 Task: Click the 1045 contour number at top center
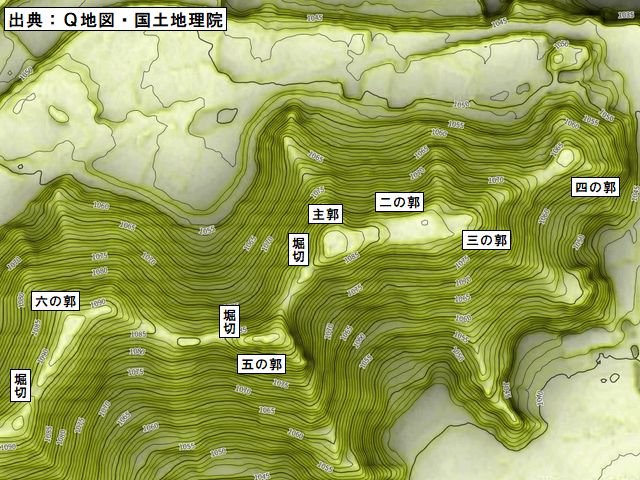316,19
